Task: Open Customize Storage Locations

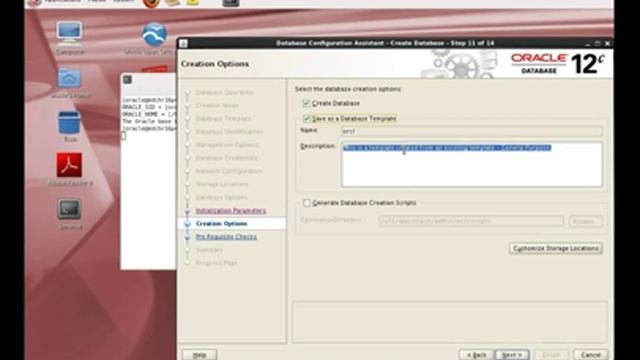Action: (x=556, y=248)
